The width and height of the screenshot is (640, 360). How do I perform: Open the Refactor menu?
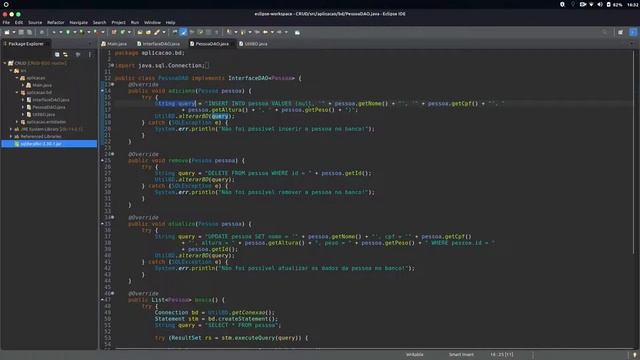(56, 22)
